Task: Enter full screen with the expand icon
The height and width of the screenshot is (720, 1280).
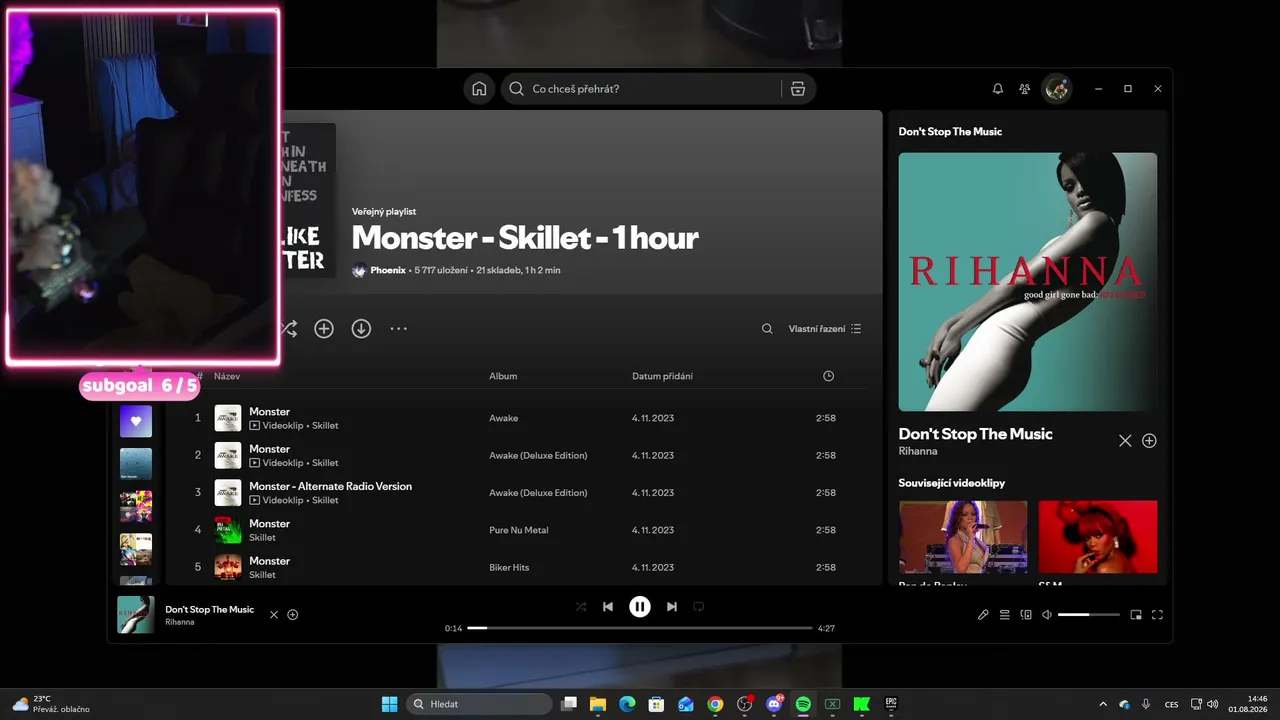Action: pyautogui.click(x=1158, y=615)
